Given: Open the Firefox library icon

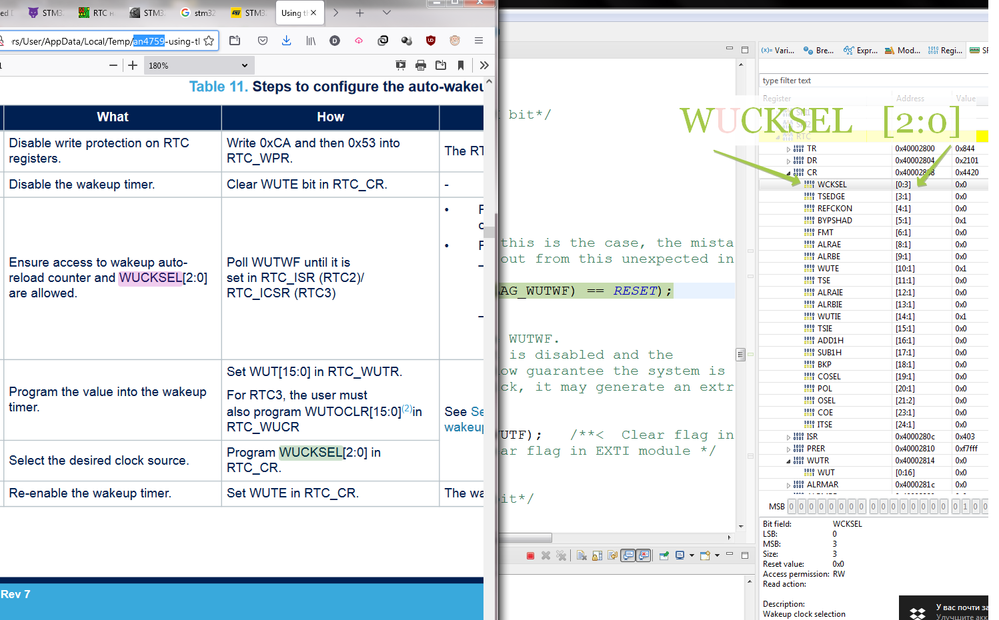Looking at the screenshot, I should [x=310, y=41].
